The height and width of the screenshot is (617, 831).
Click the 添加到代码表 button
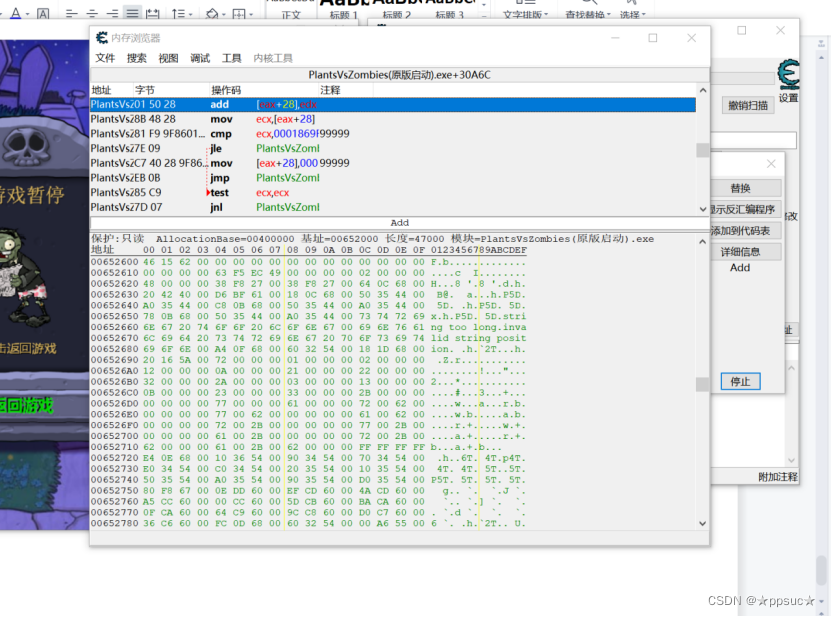point(746,231)
